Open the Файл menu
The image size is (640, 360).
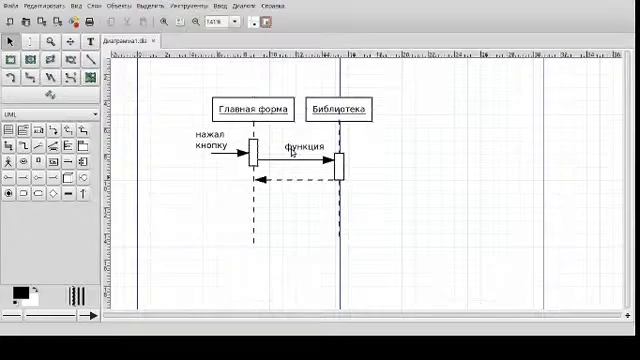click(11, 6)
